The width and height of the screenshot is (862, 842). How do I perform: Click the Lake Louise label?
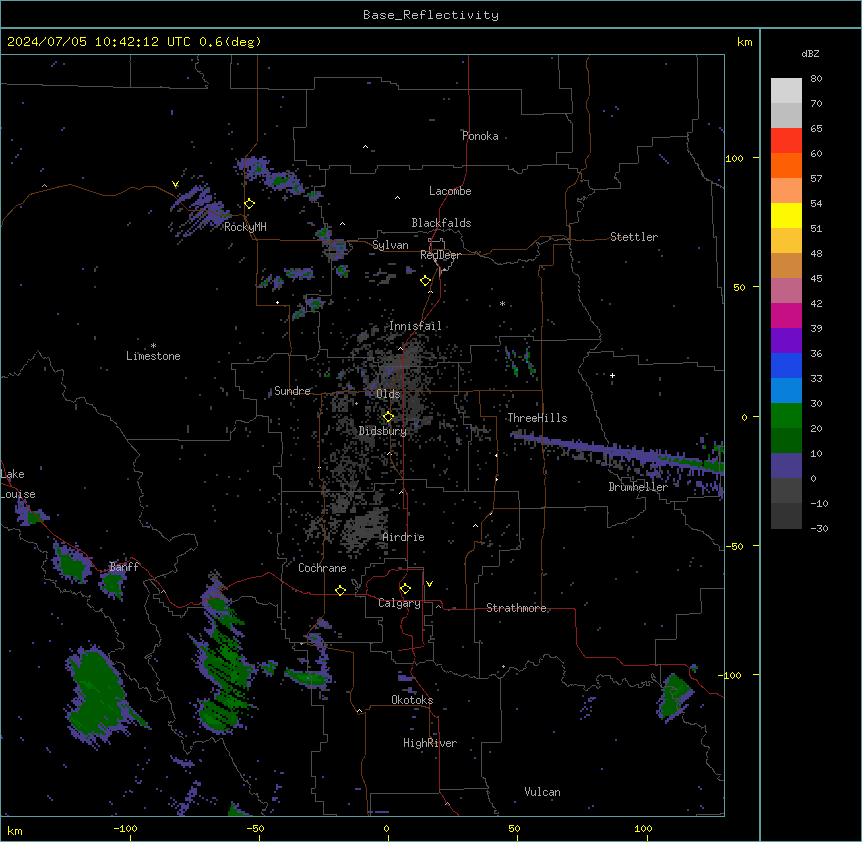(16, 484)
